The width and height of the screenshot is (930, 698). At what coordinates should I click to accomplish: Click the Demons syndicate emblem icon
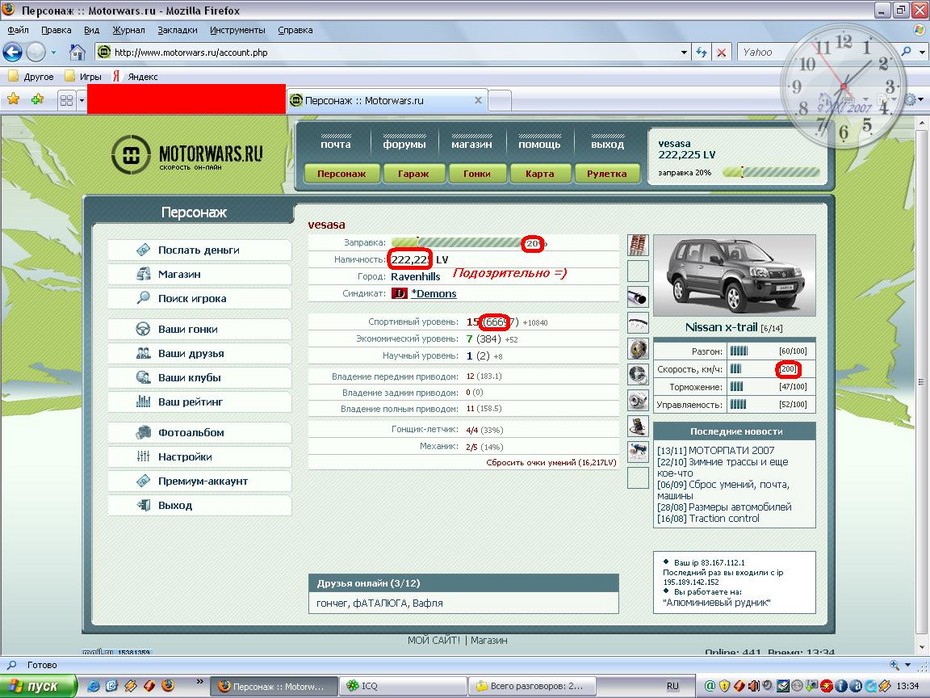point(399,293)
